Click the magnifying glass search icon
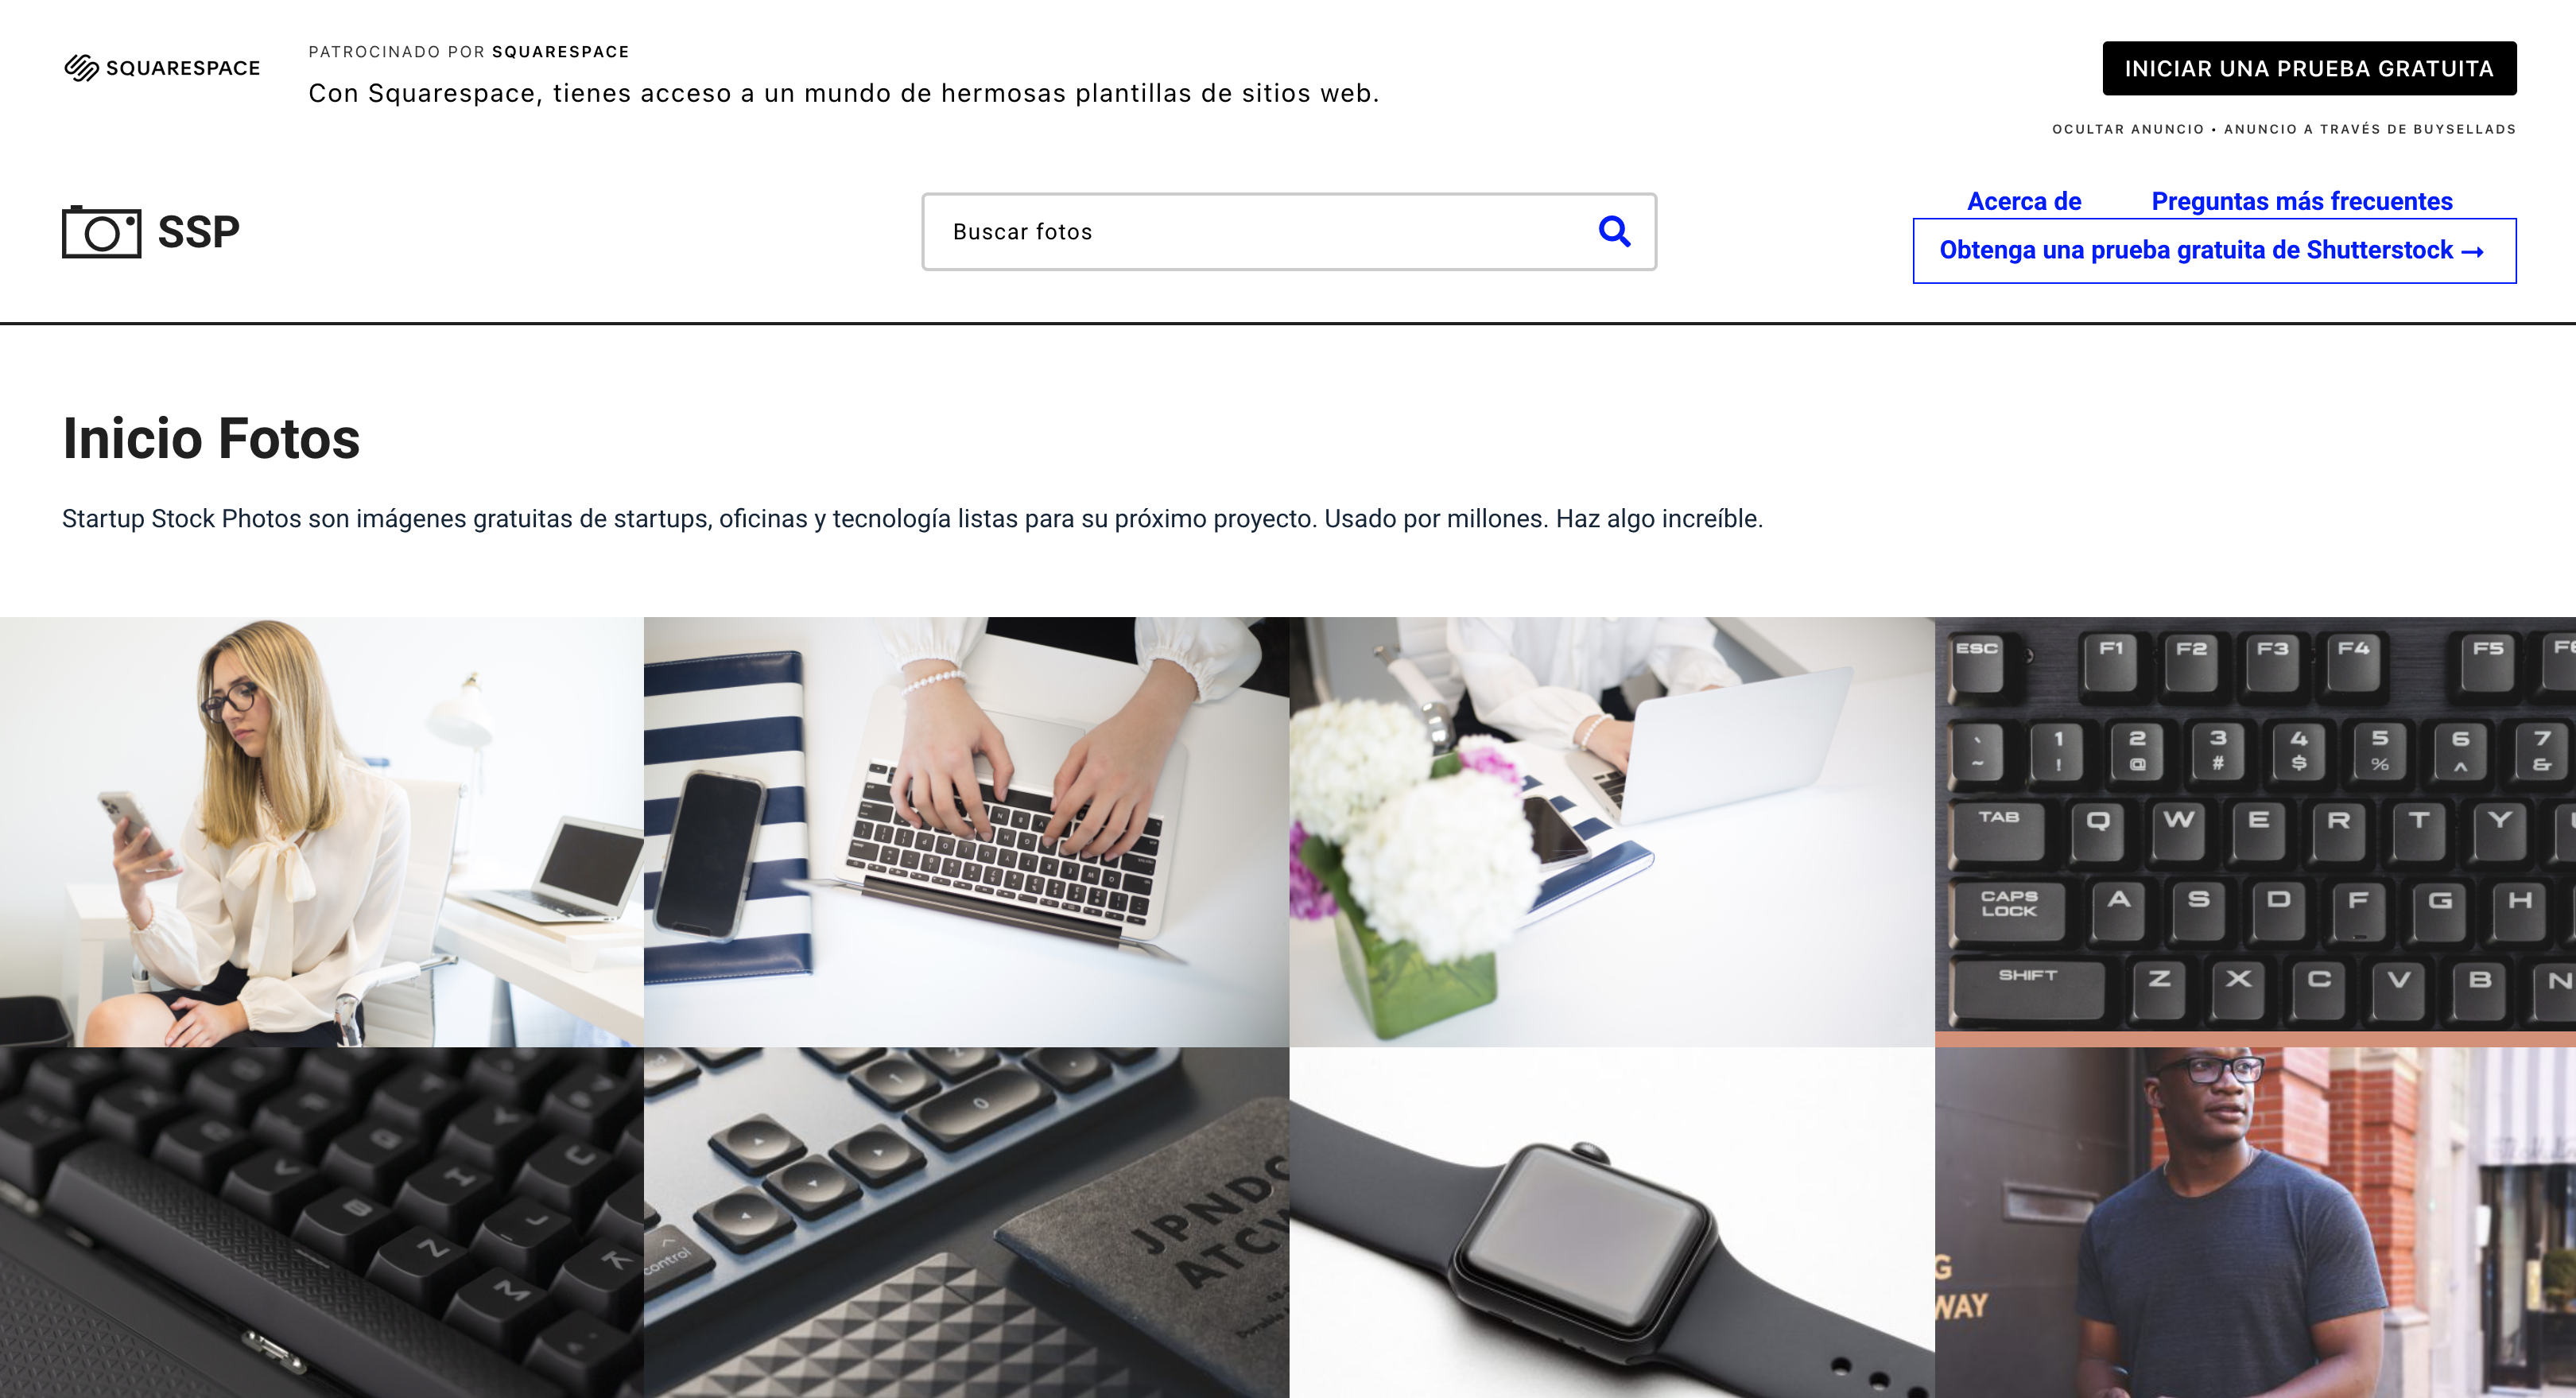The image size is (2576, 1398). tap(1614, 232)
